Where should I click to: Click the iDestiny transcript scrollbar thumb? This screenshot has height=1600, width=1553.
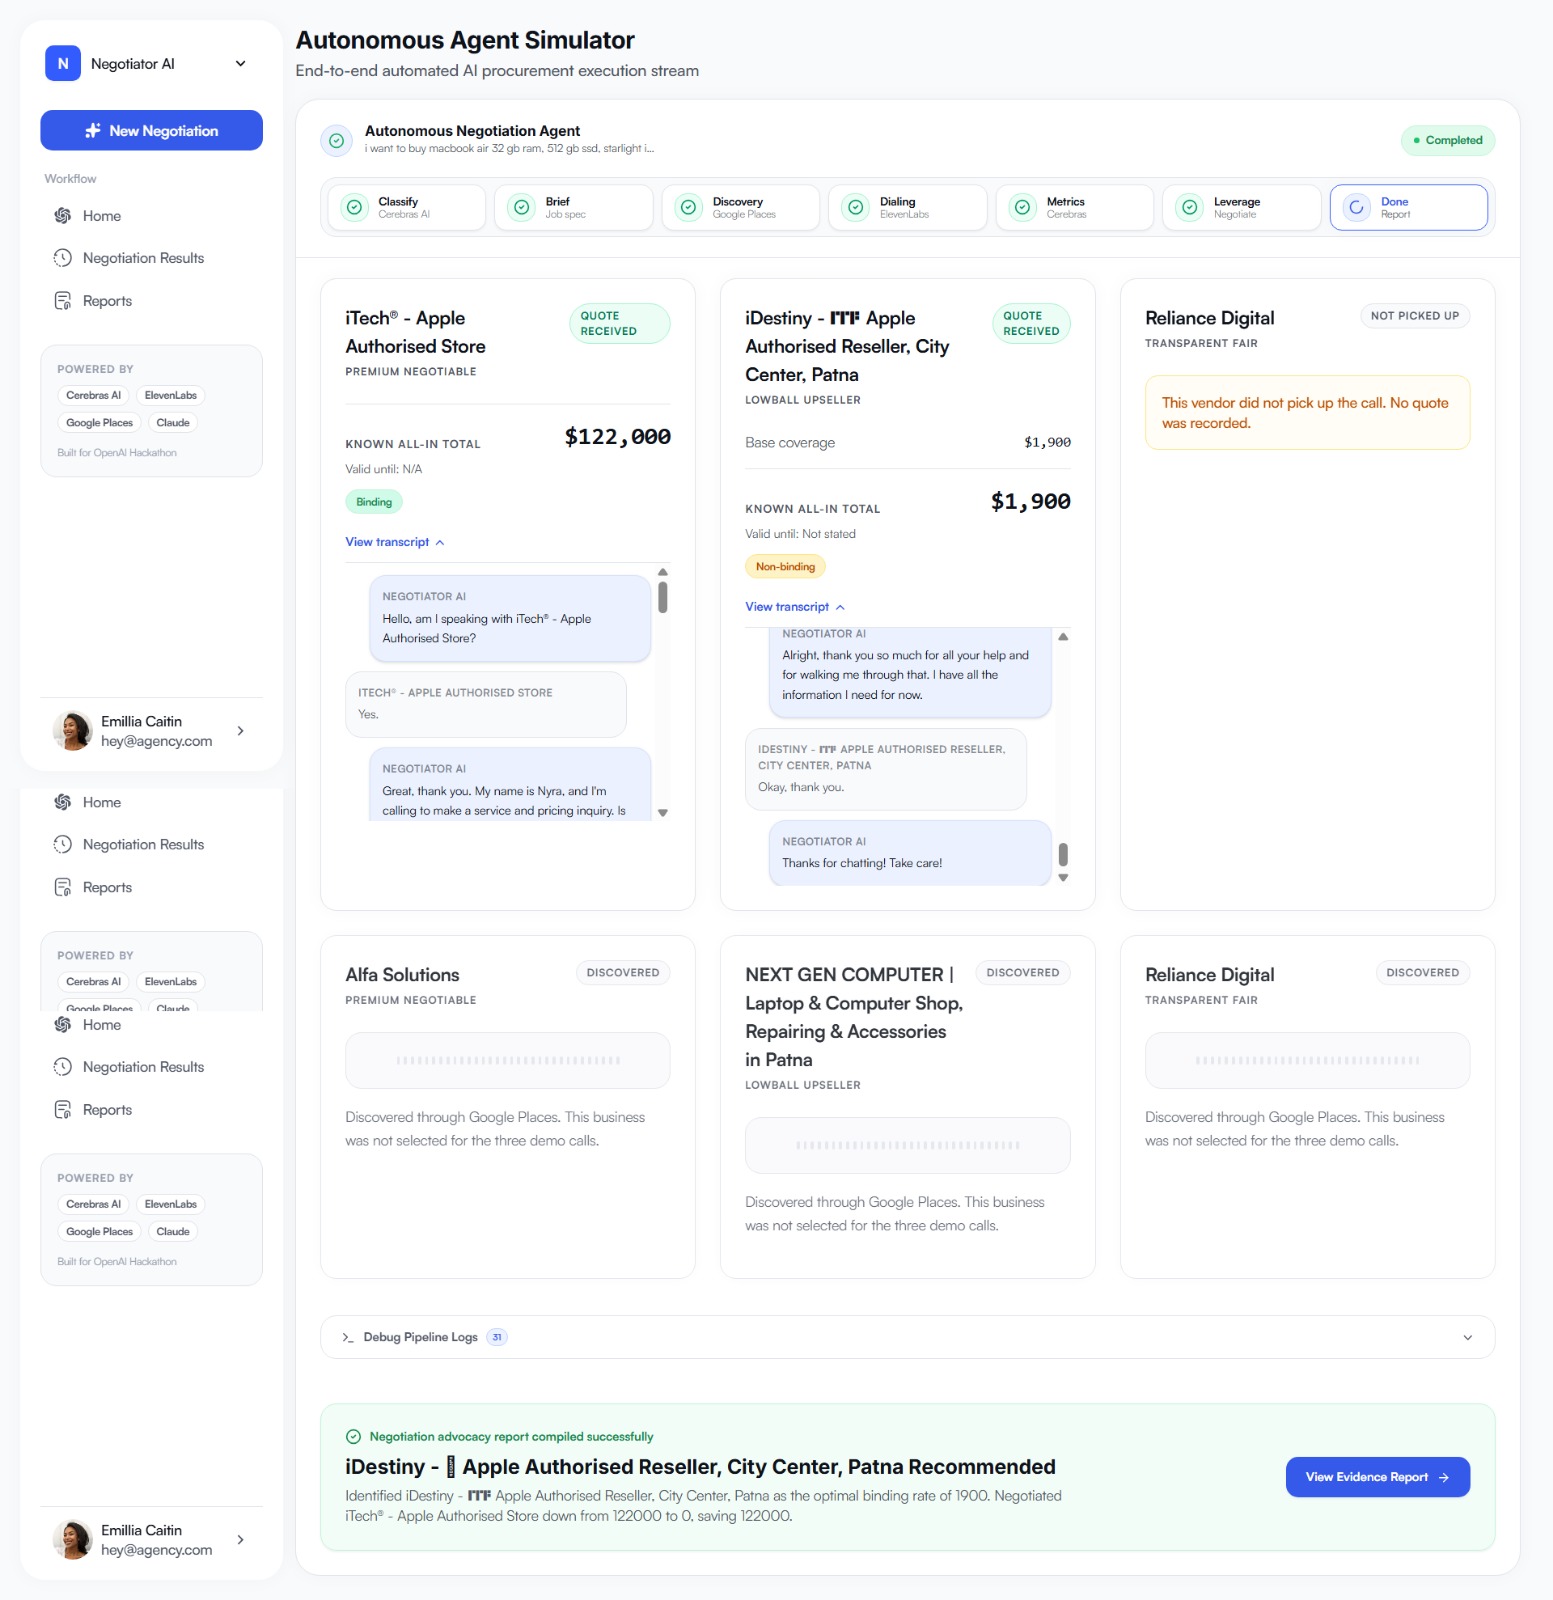point(1063,854)
